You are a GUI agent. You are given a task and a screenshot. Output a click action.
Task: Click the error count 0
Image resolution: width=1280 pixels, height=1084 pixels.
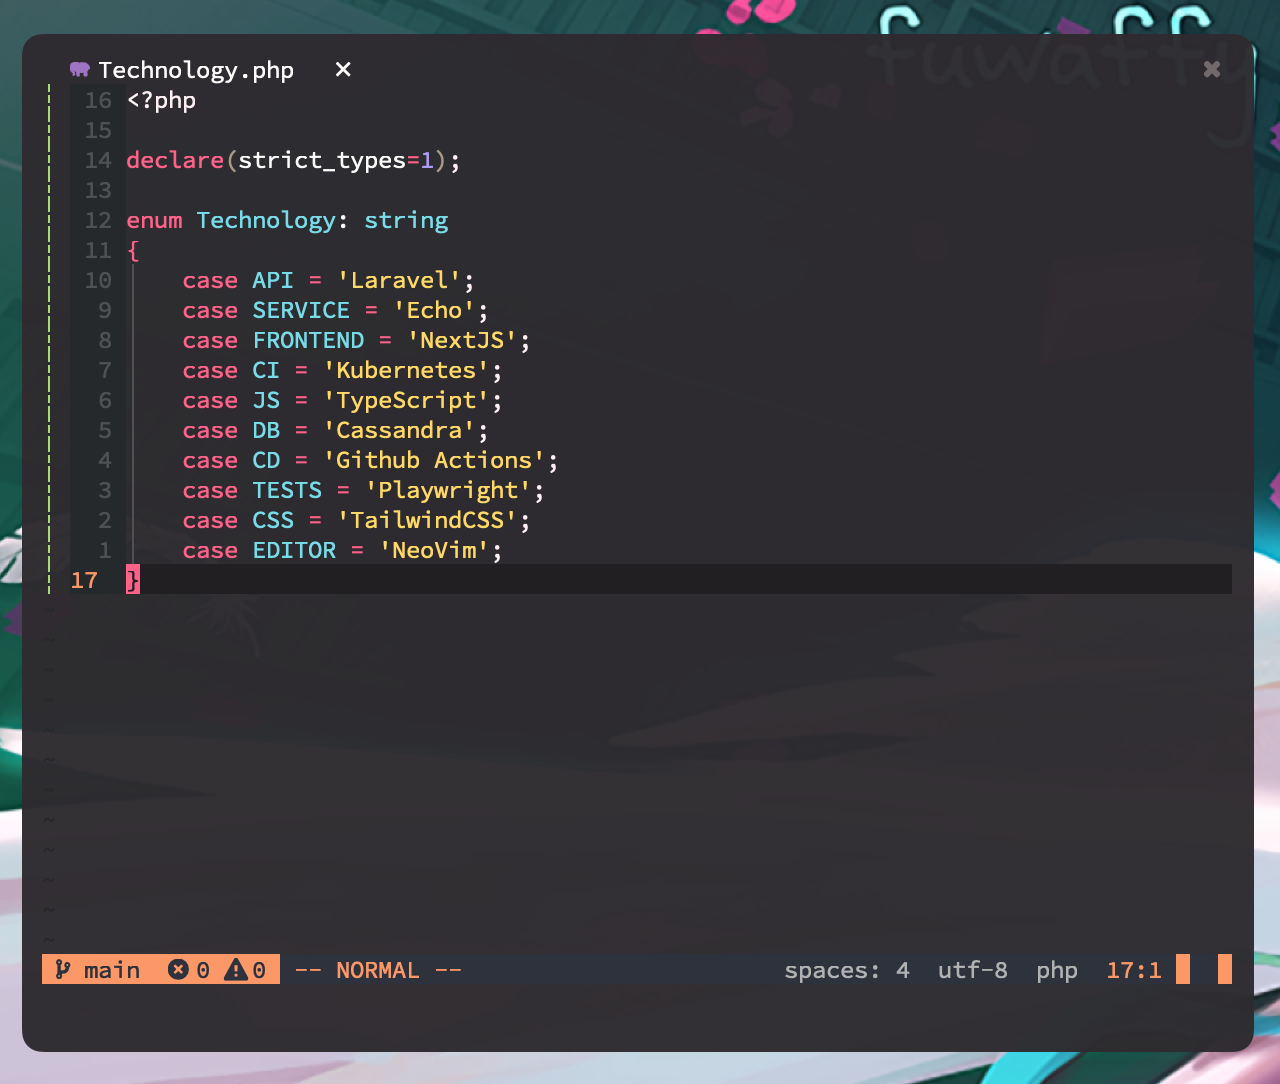[x=203, y=970]
